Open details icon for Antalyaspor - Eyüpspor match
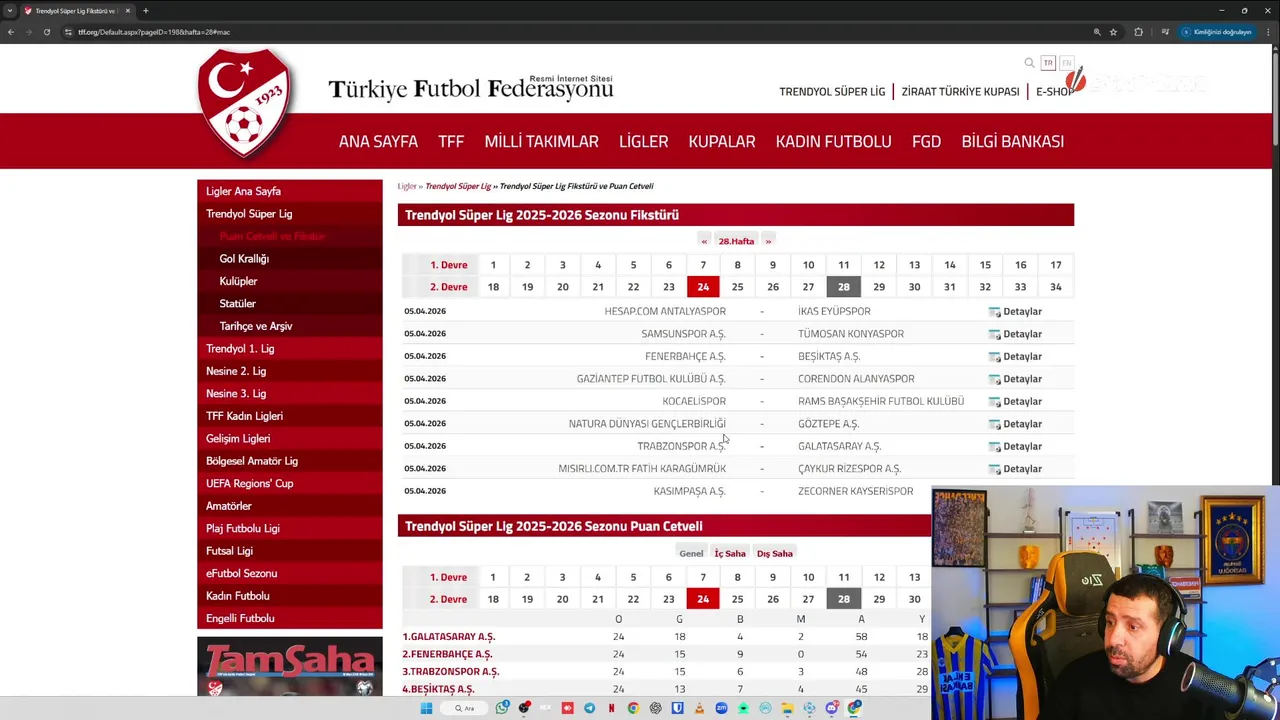 pos(994,312)
